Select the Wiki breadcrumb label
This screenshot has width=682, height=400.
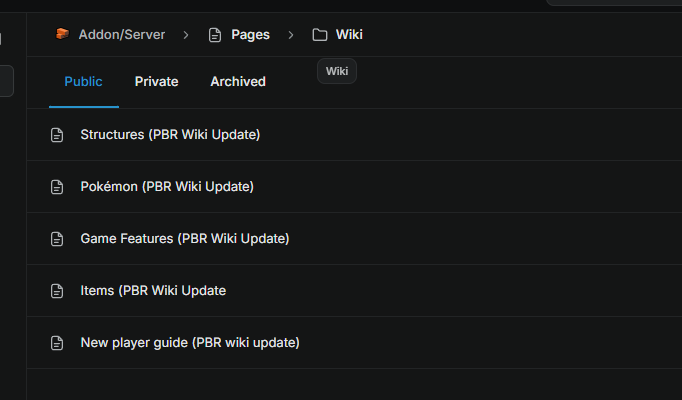(x=349, y=34)
